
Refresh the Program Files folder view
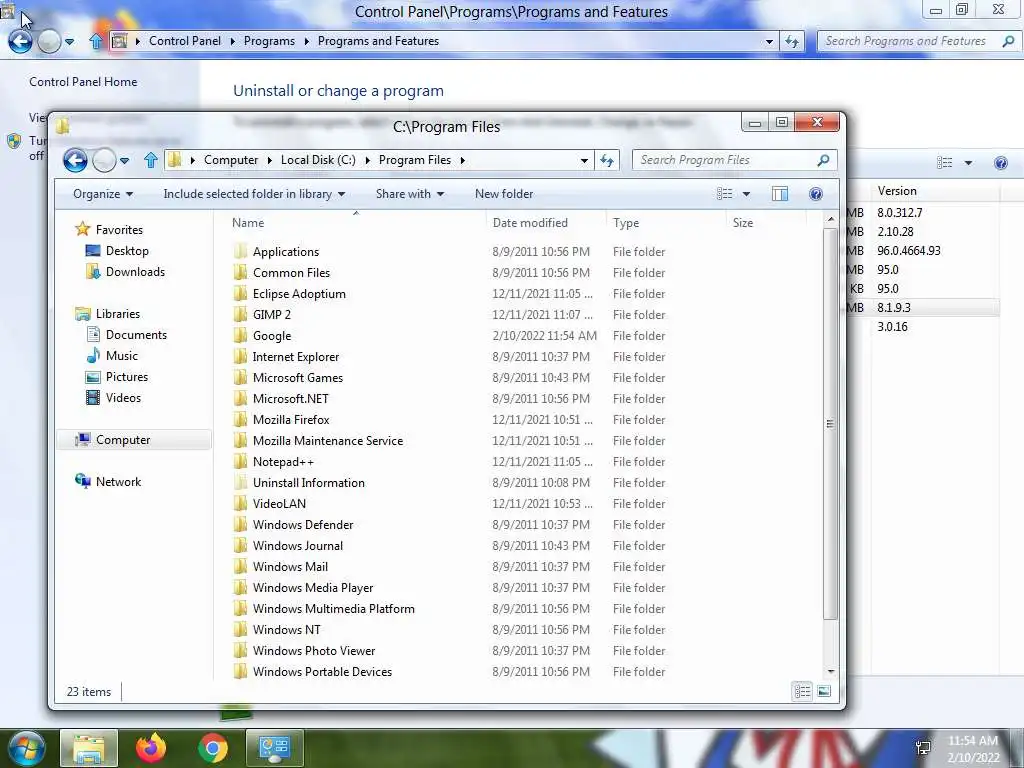point(607,160)
